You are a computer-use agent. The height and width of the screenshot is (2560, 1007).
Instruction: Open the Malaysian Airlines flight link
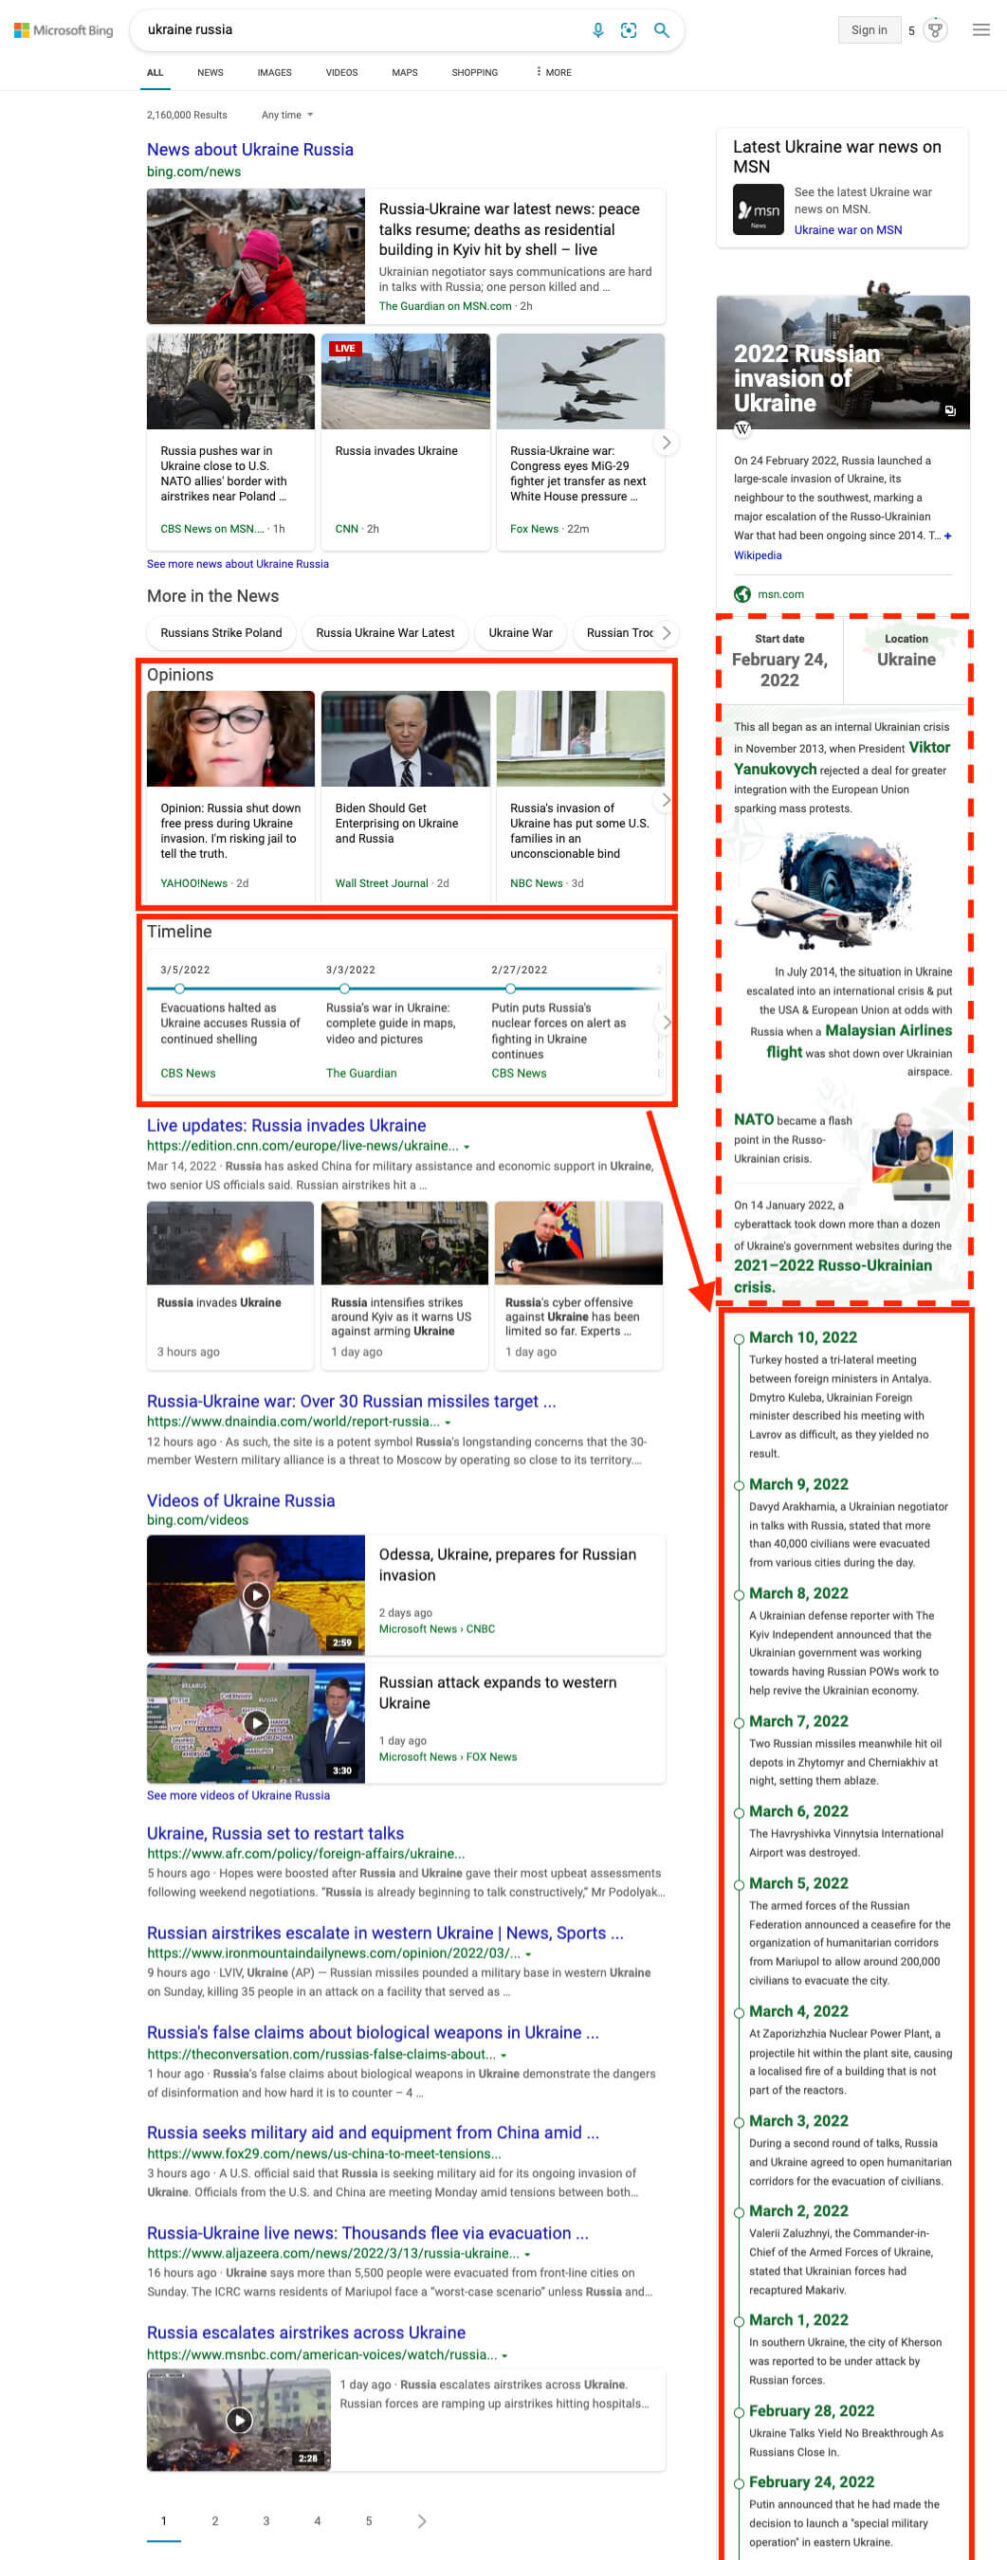pyautogui.click(x=859, y=1041)
